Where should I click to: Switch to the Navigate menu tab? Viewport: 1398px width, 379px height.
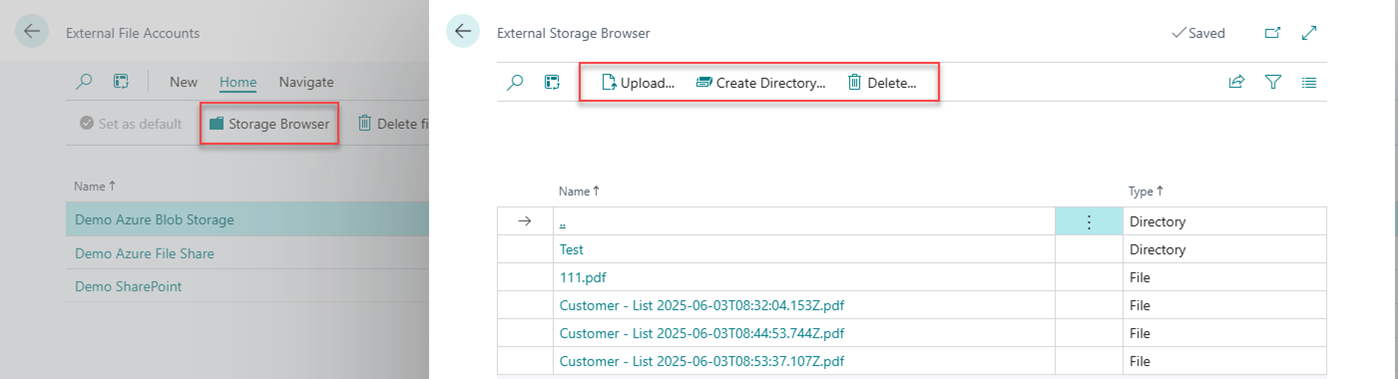pyautogui.click(x=306, y=82)
